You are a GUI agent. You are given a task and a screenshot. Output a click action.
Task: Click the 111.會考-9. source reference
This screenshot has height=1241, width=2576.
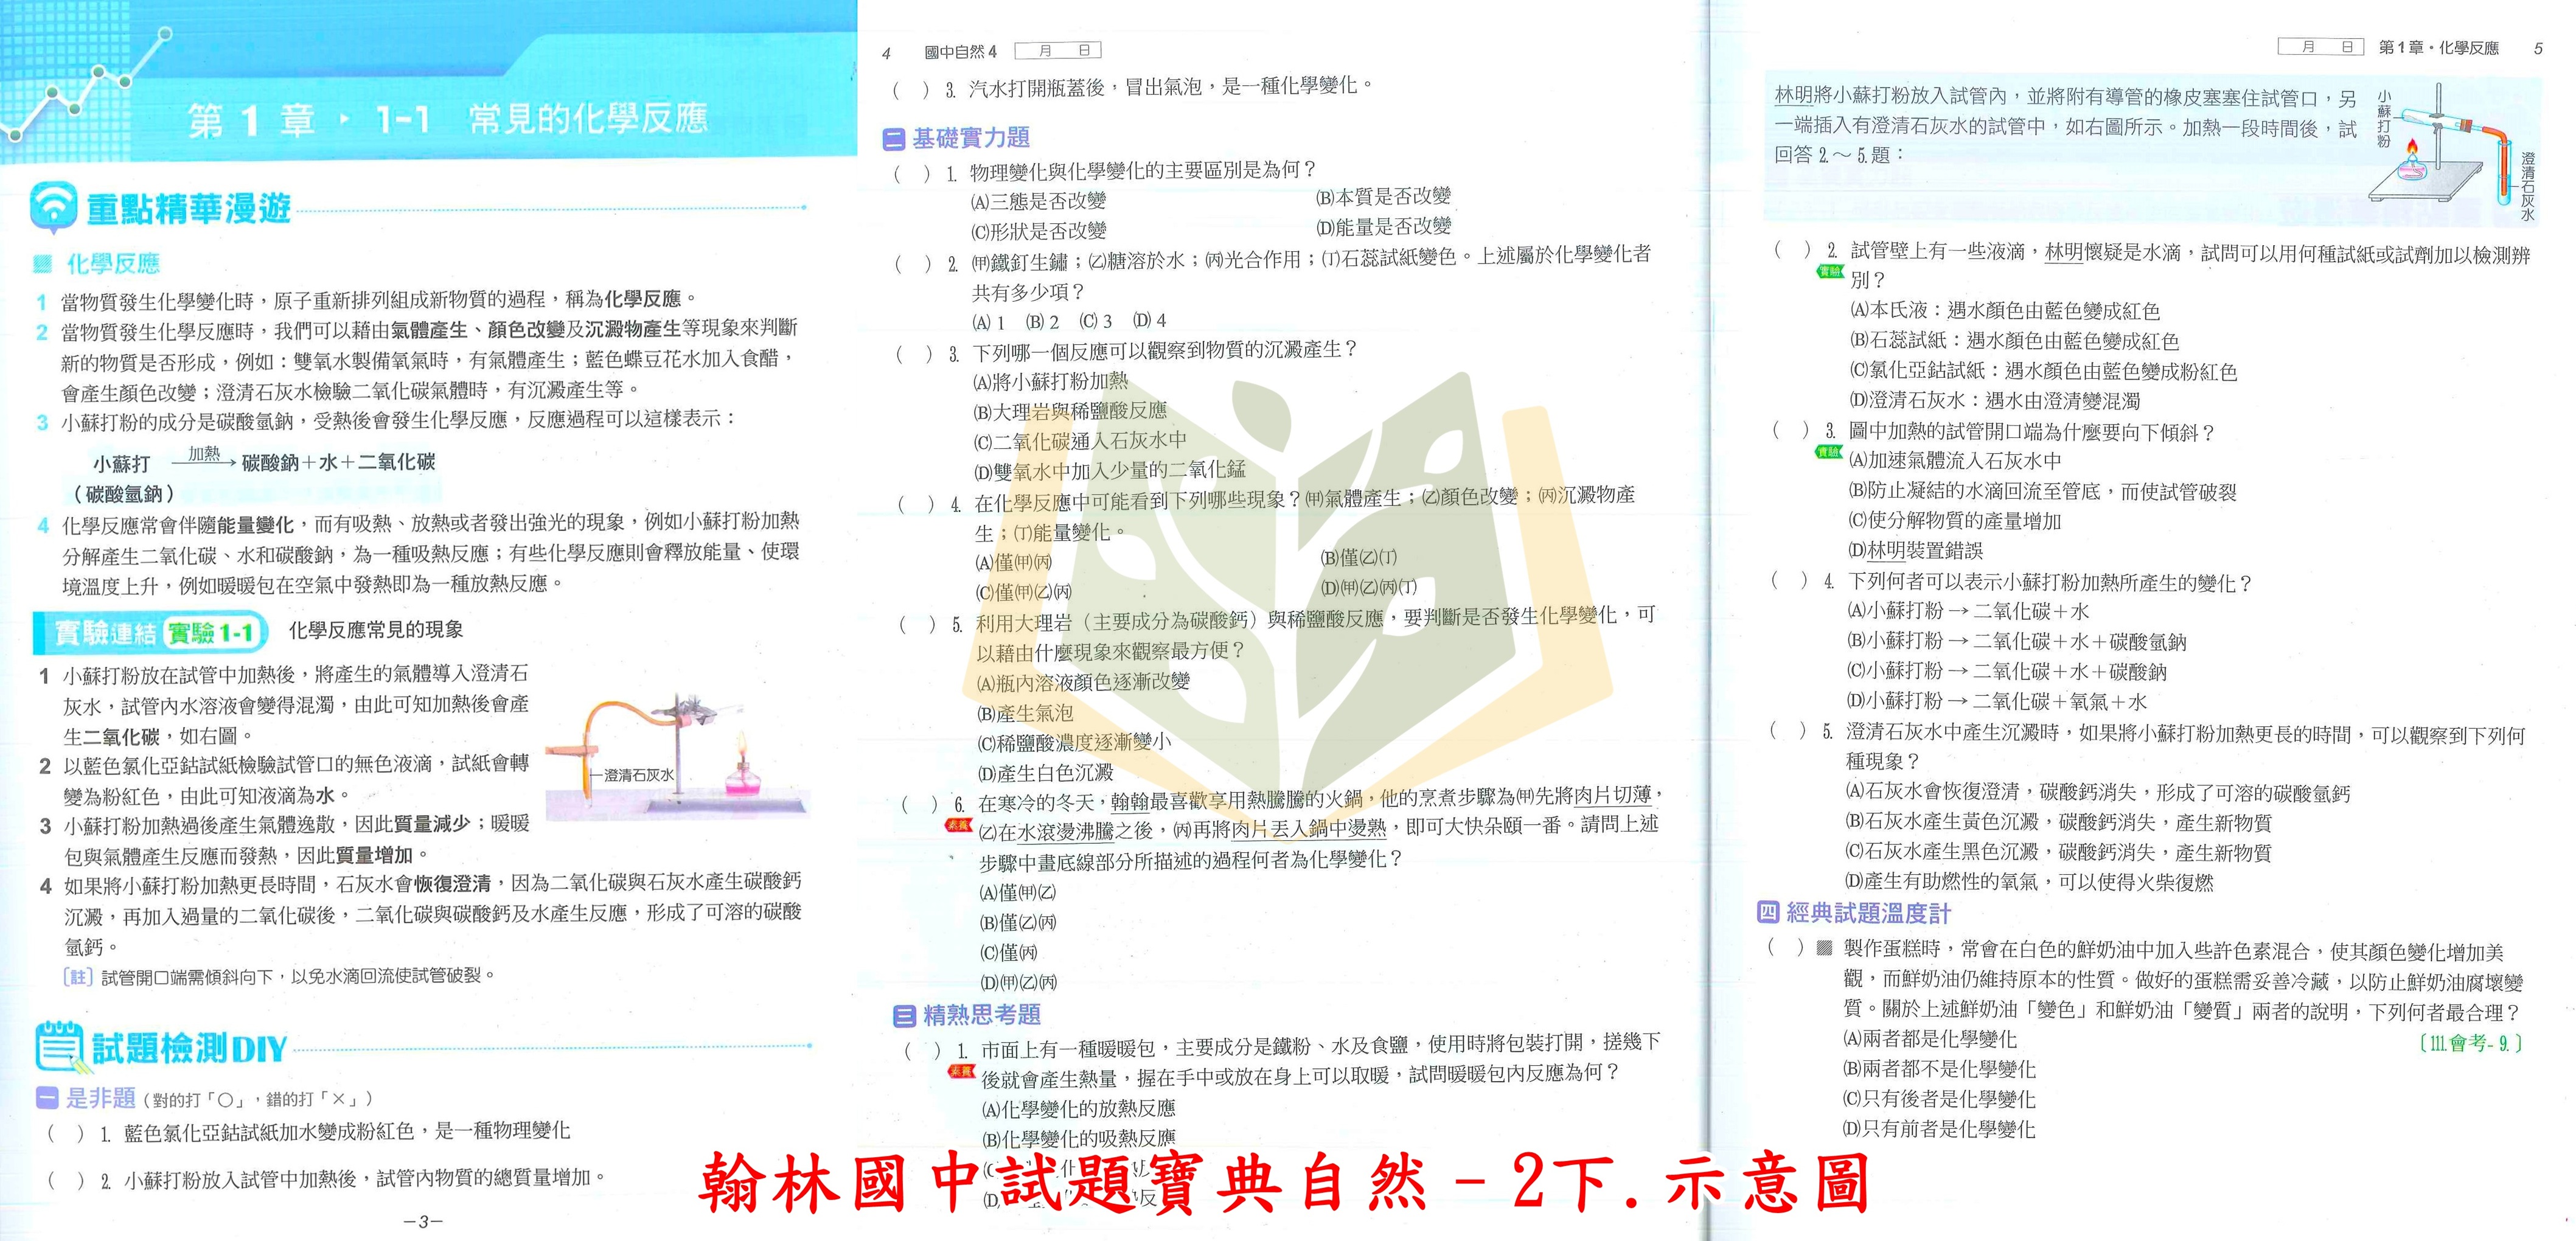click(x=2472, y=1043)
